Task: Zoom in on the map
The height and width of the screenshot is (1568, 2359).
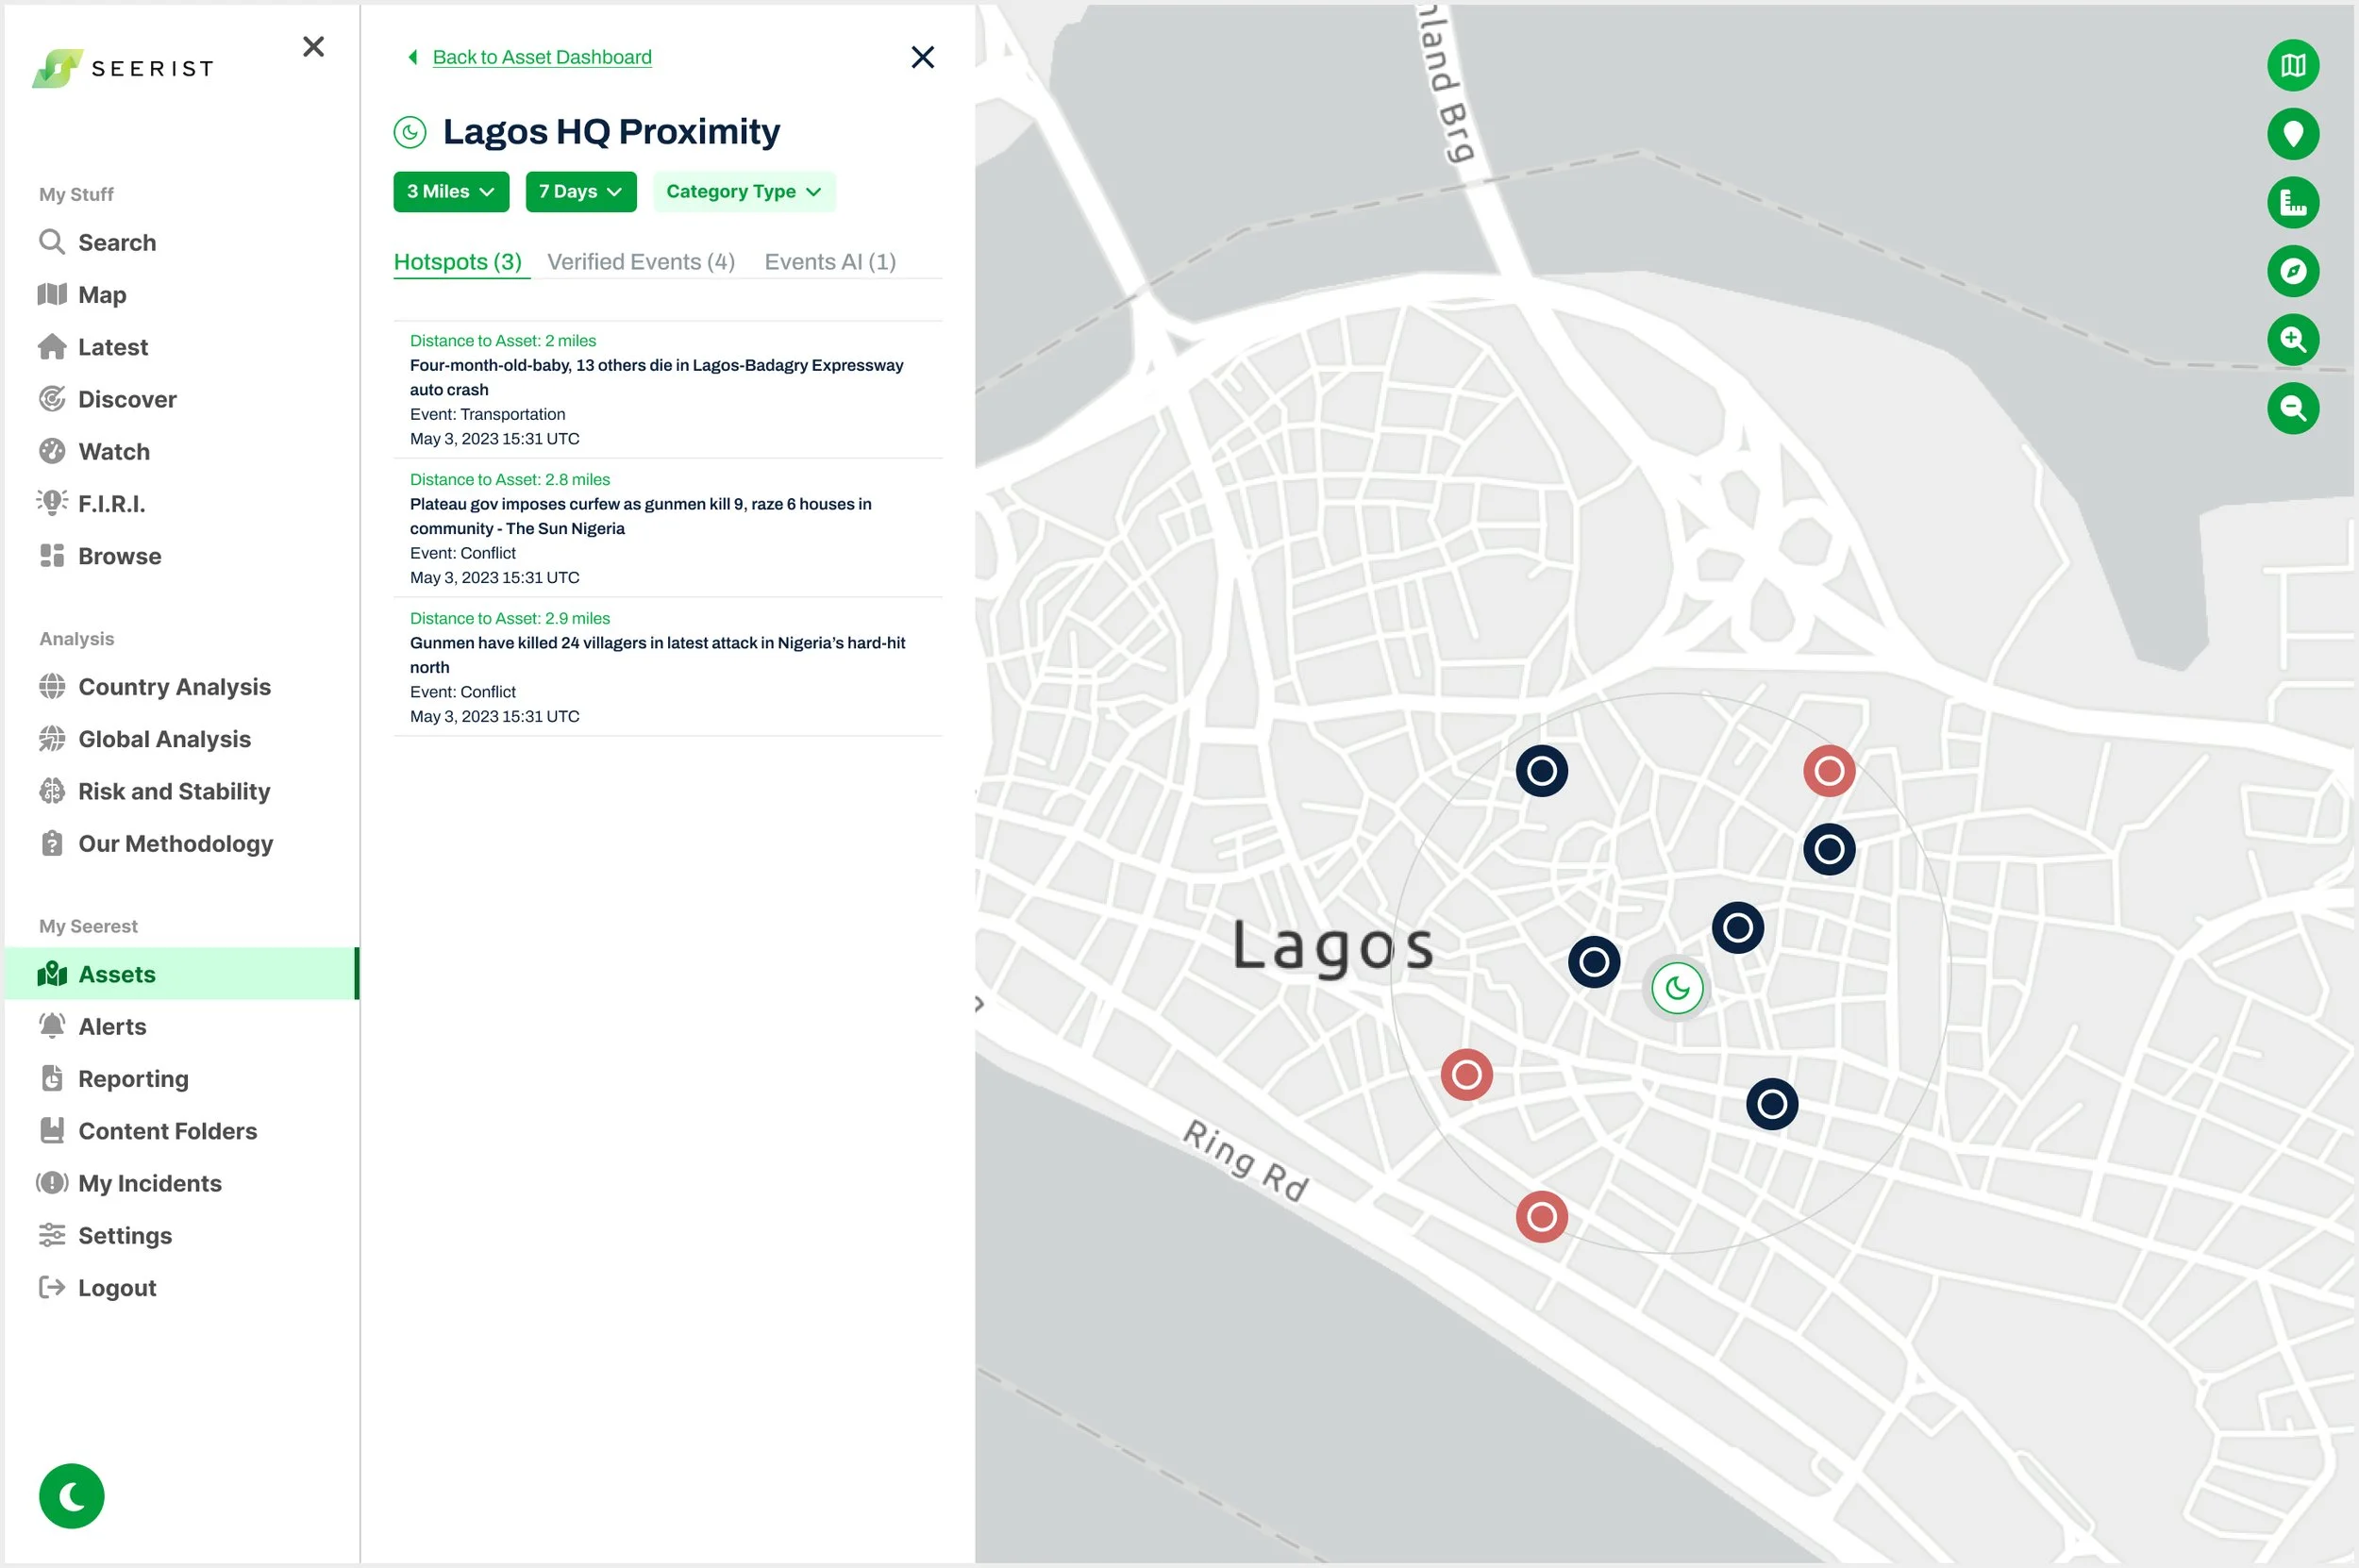Action: pyautogui.click(x=2292, y=340)
